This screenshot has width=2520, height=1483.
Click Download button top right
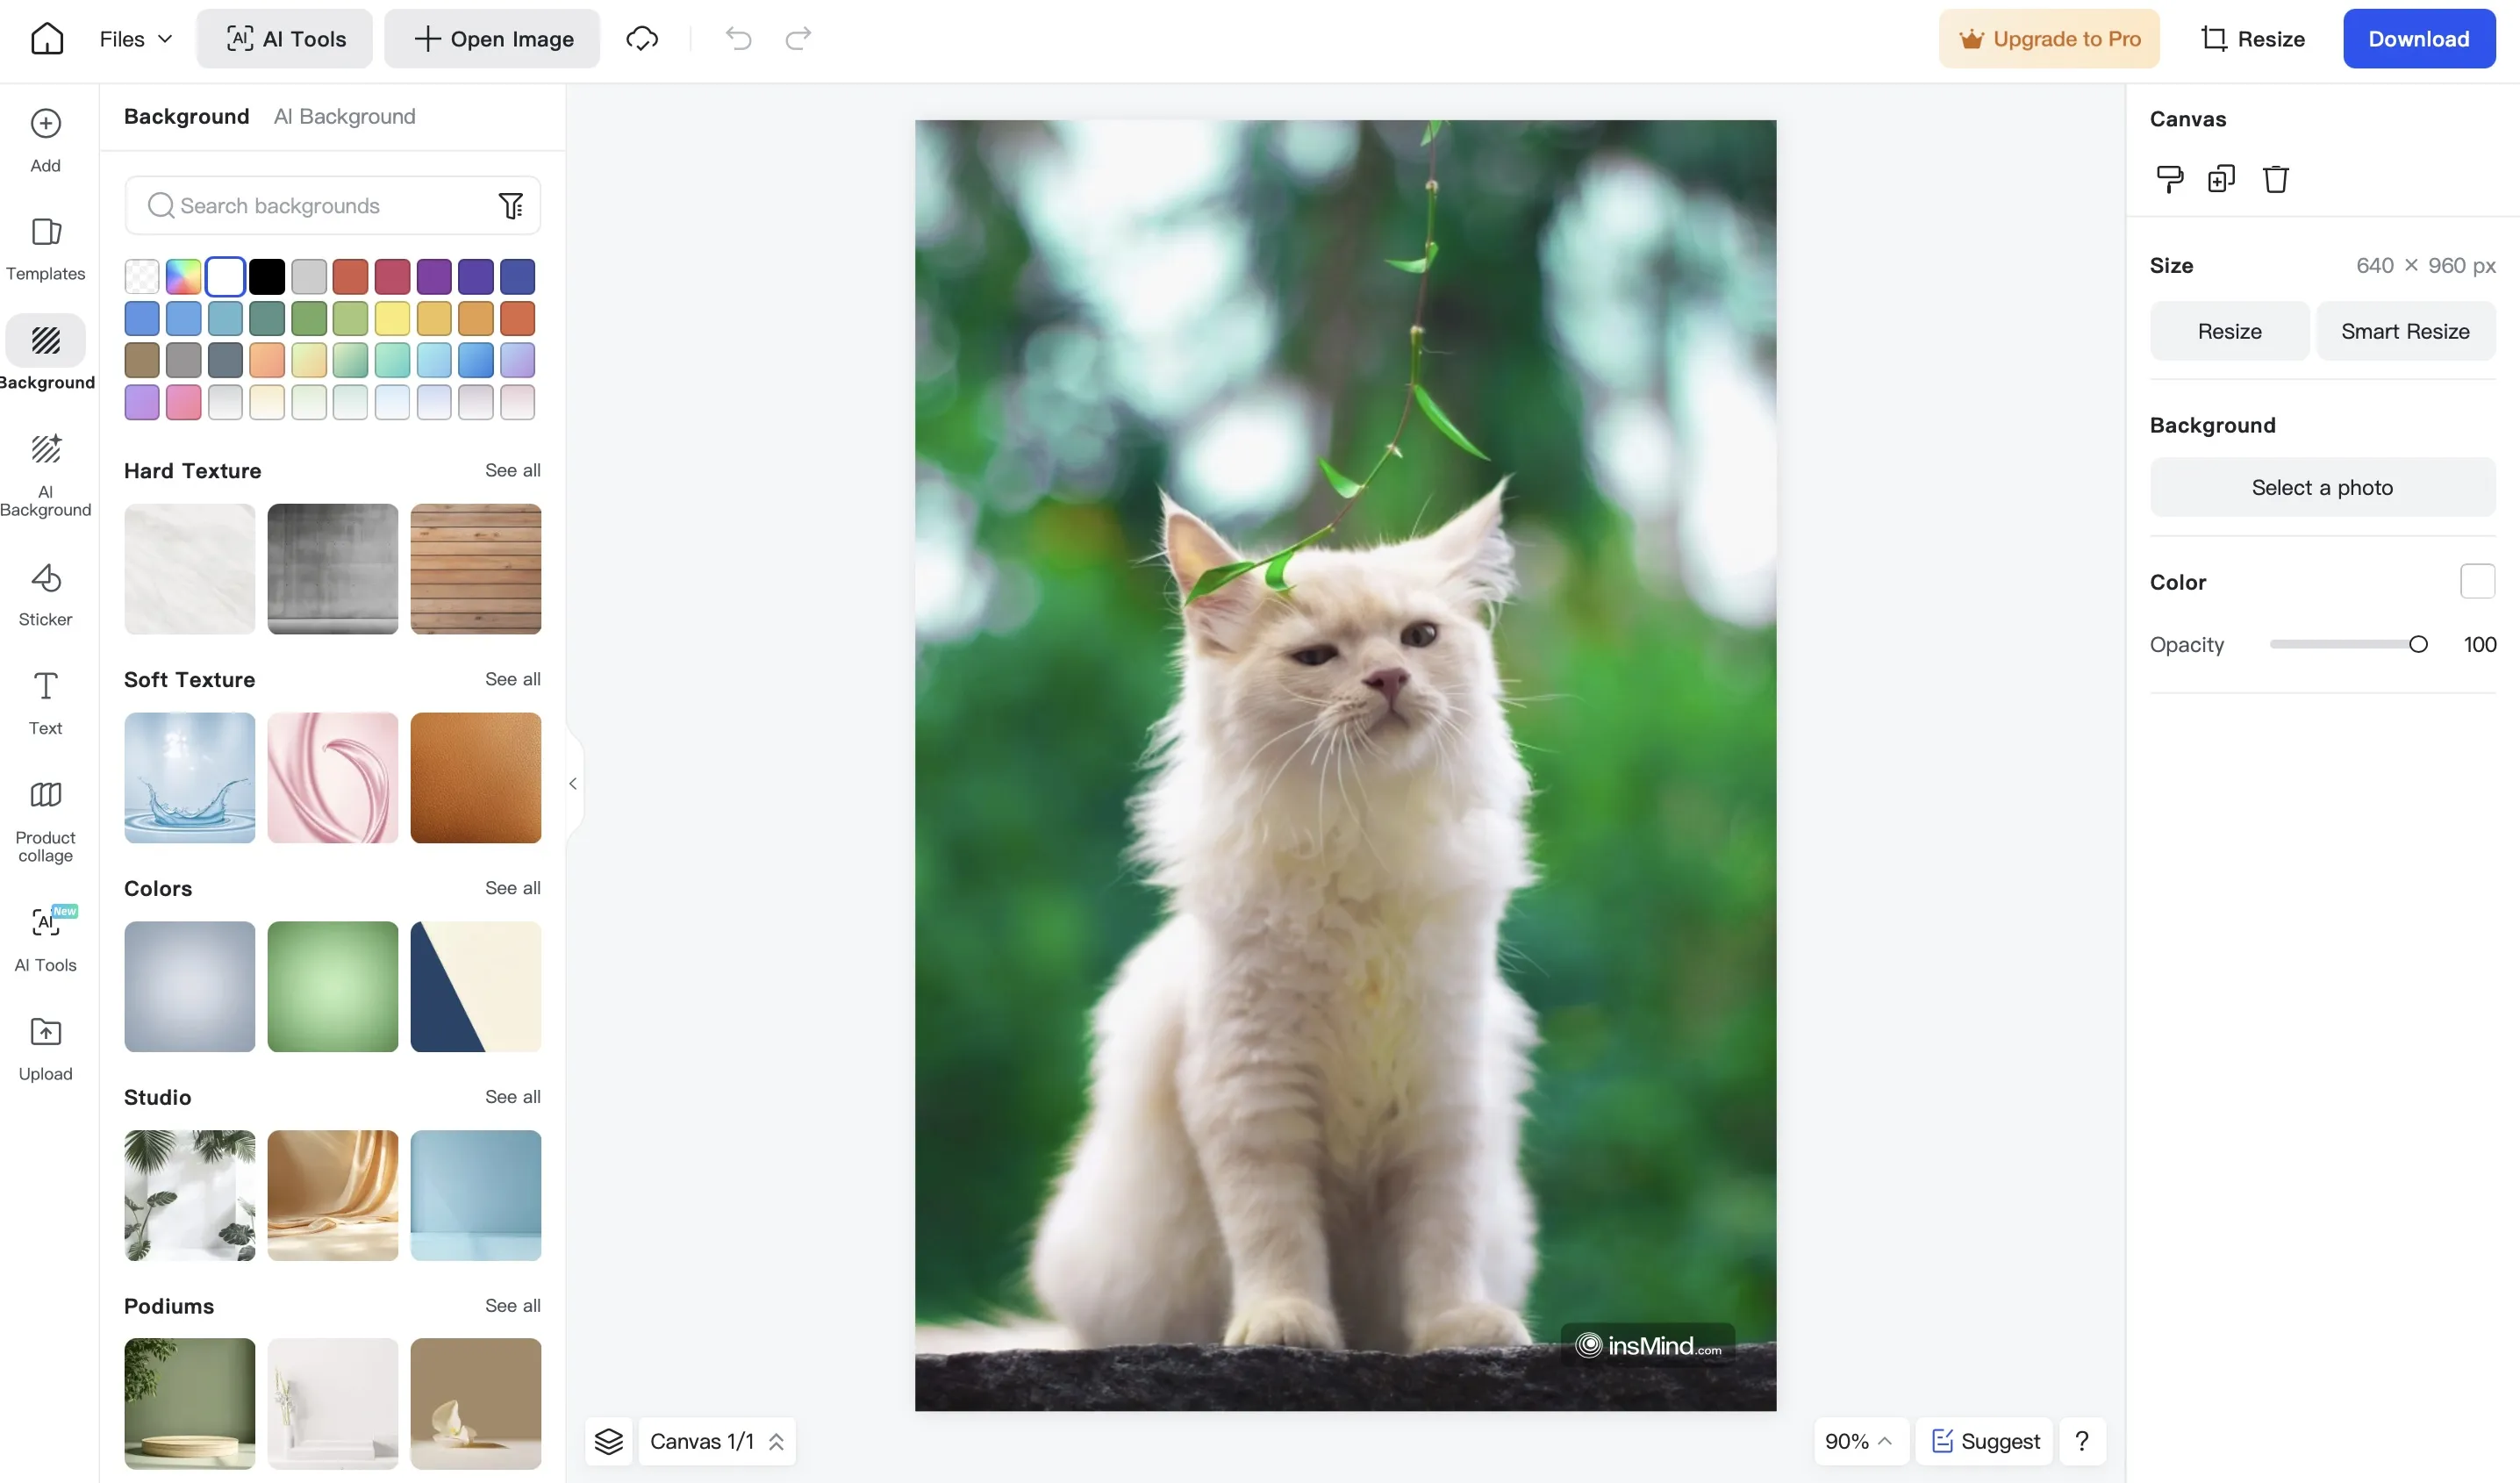point(2417,39)
